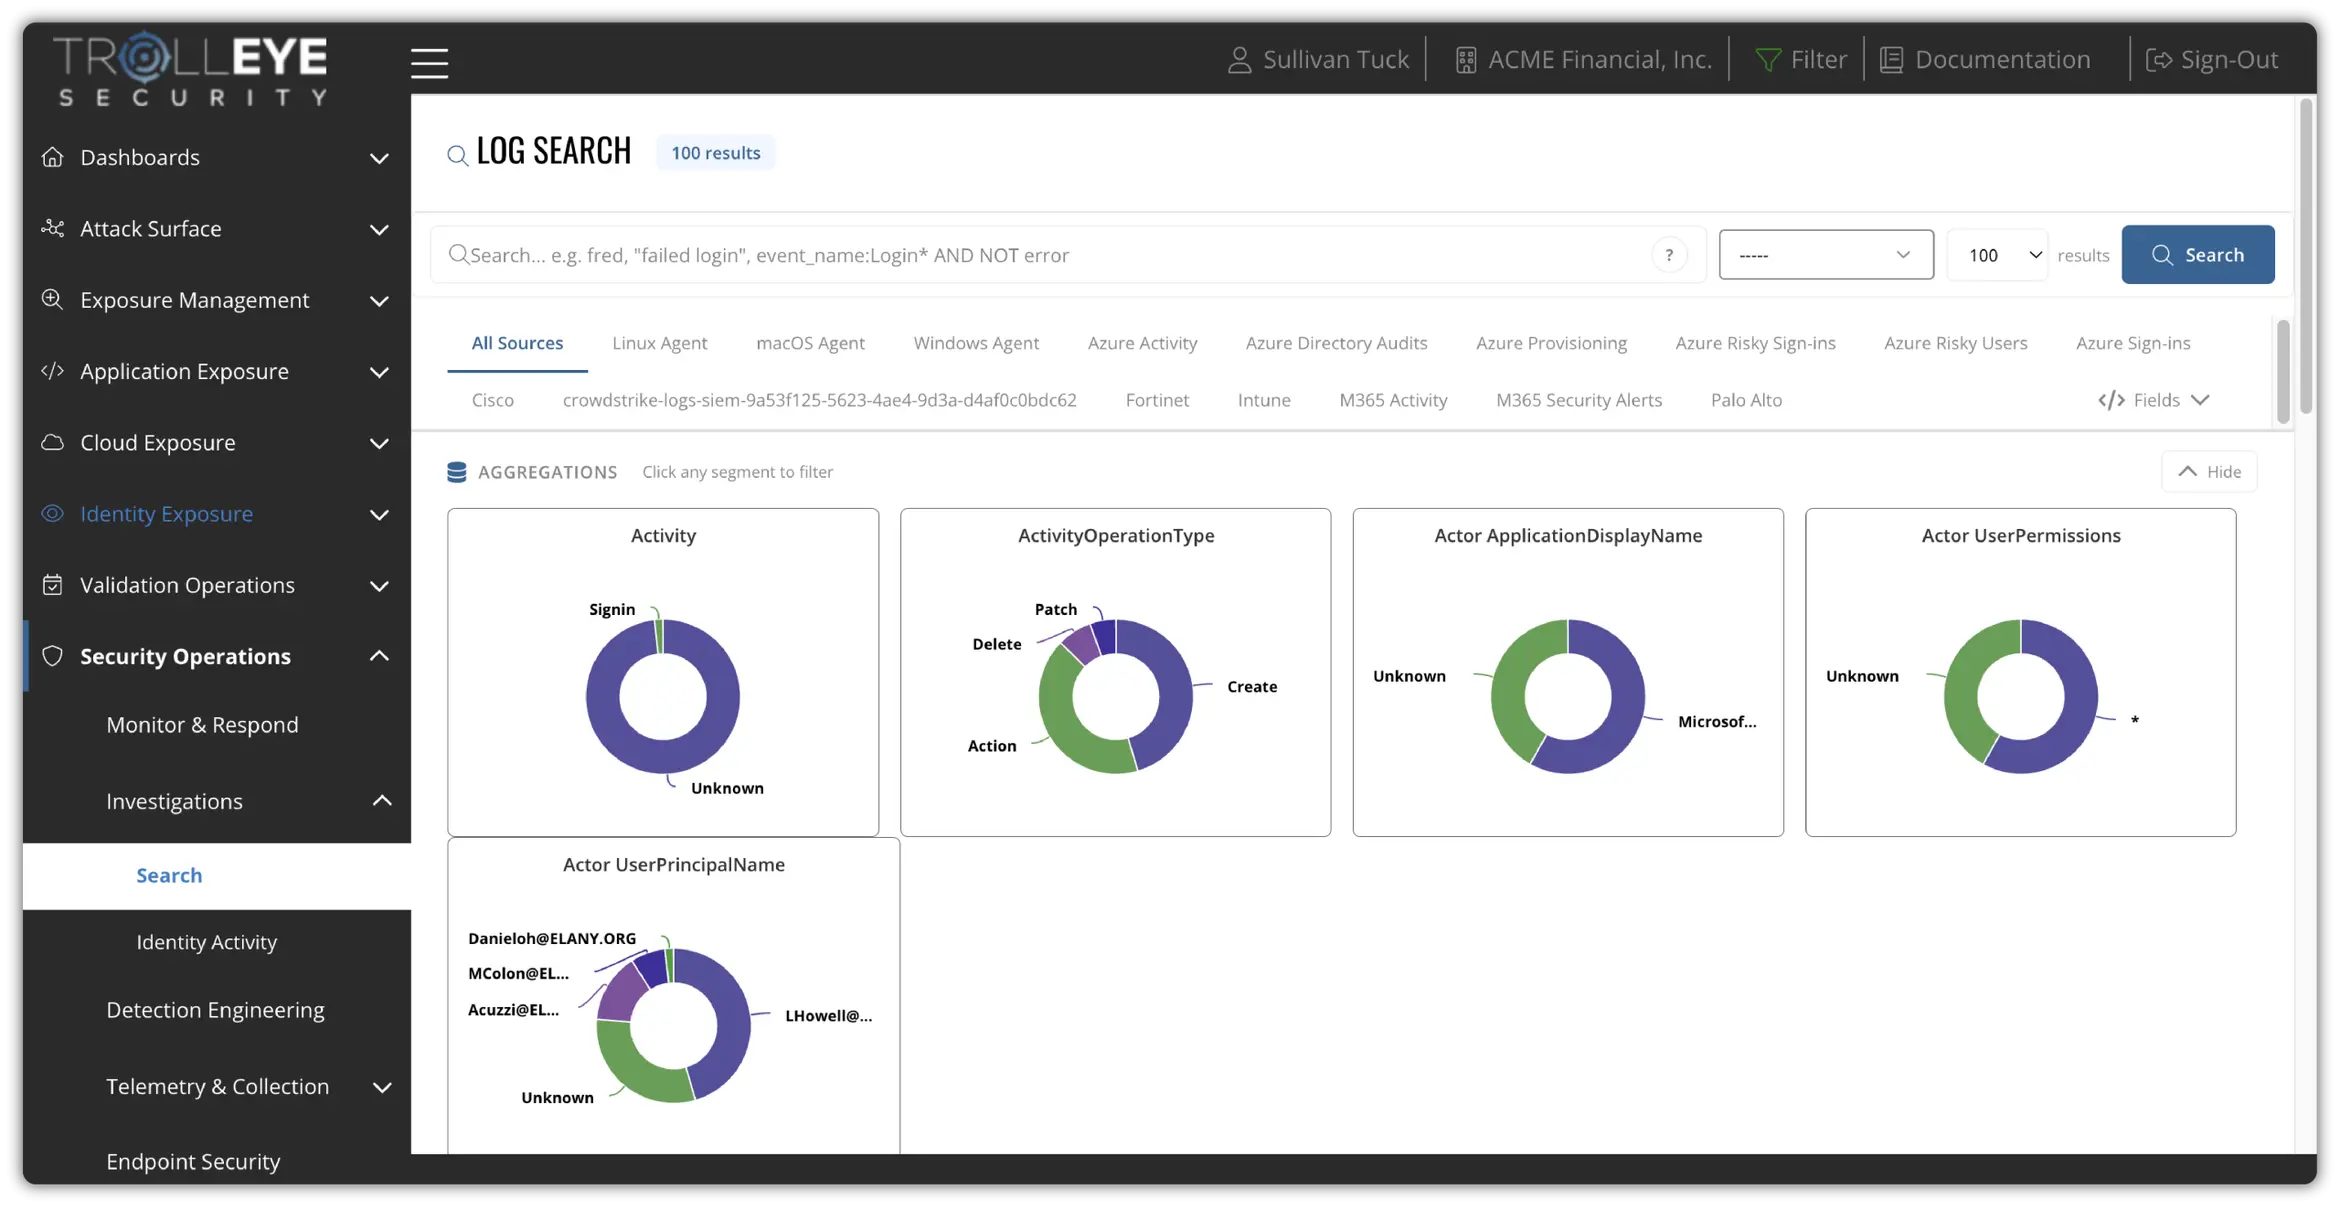Open Detection Engineering in sidebar

pos(215,1010)
